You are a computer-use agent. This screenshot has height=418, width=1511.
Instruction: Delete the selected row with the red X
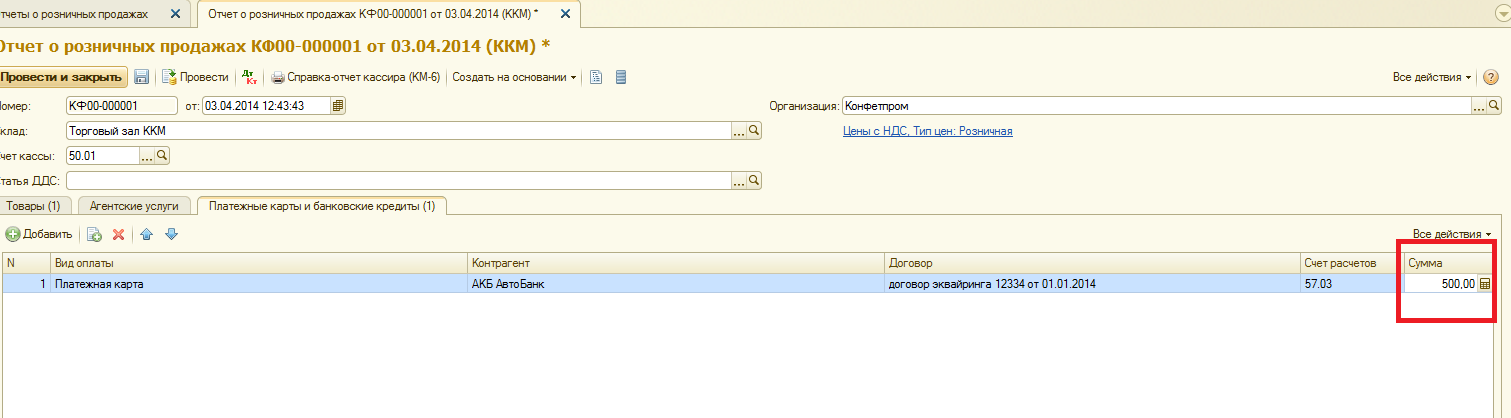118,234
